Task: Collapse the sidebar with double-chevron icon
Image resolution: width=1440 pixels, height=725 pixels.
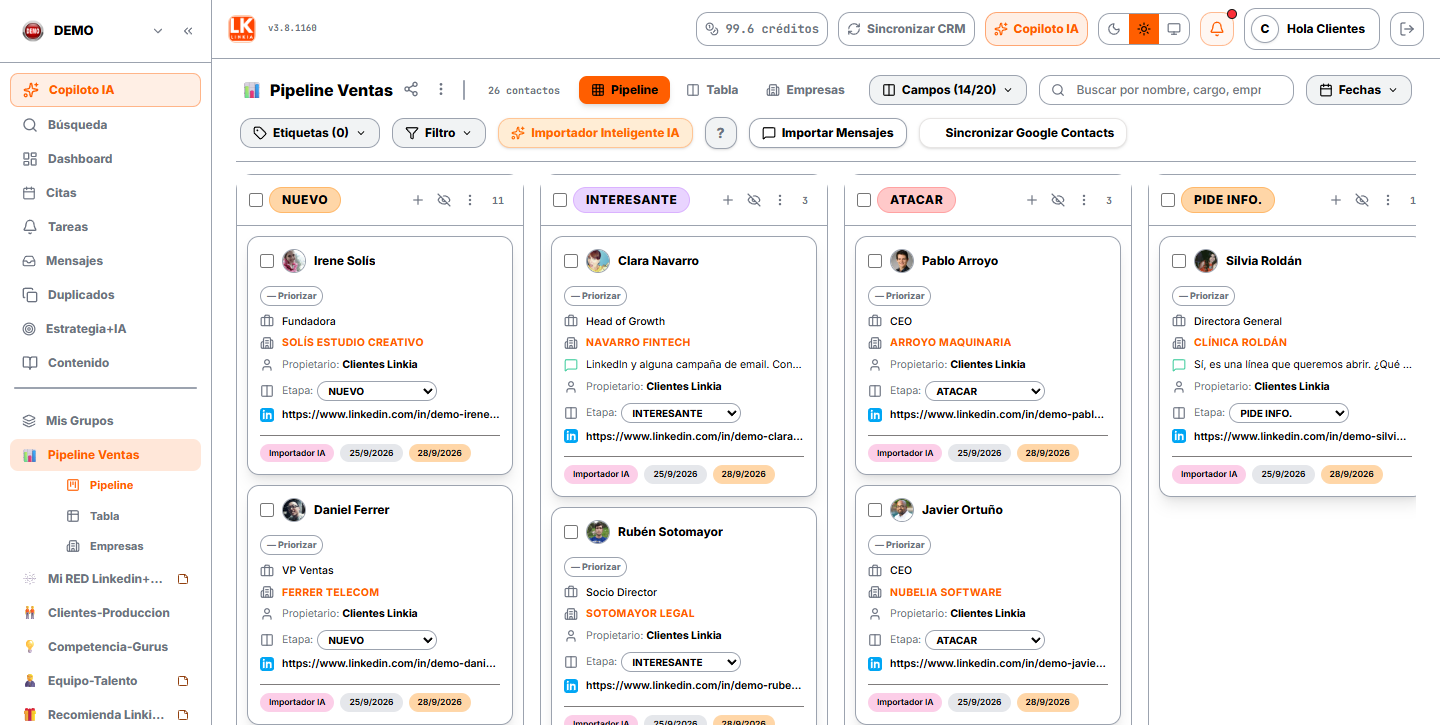Action: coord(188,31)
